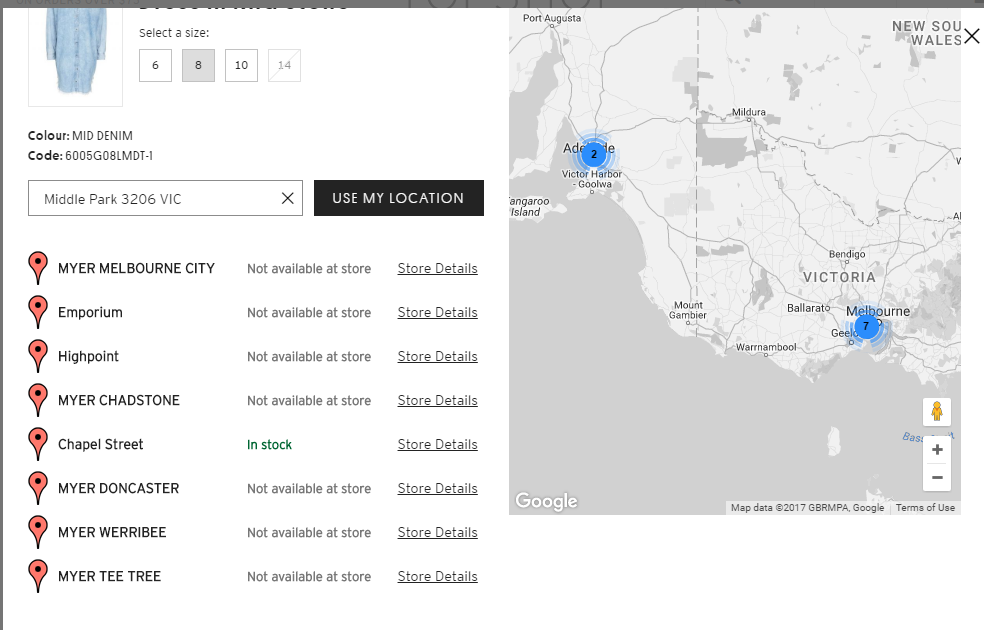Click the Highpoint store name
The width and height of the screenshot is (984, 630).
[88, 356]
